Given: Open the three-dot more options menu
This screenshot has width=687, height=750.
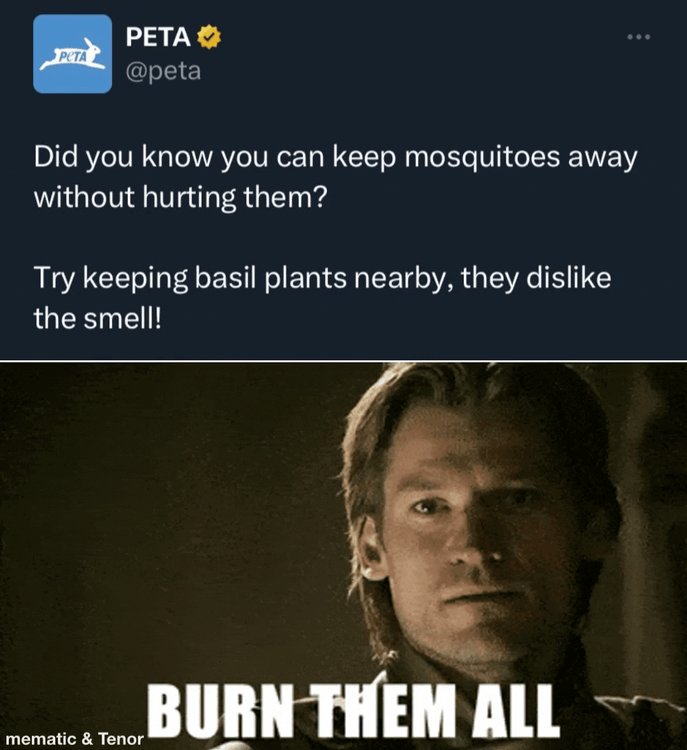Looking at the screenshot, I should pyautogui.click(x=639, y=37).
